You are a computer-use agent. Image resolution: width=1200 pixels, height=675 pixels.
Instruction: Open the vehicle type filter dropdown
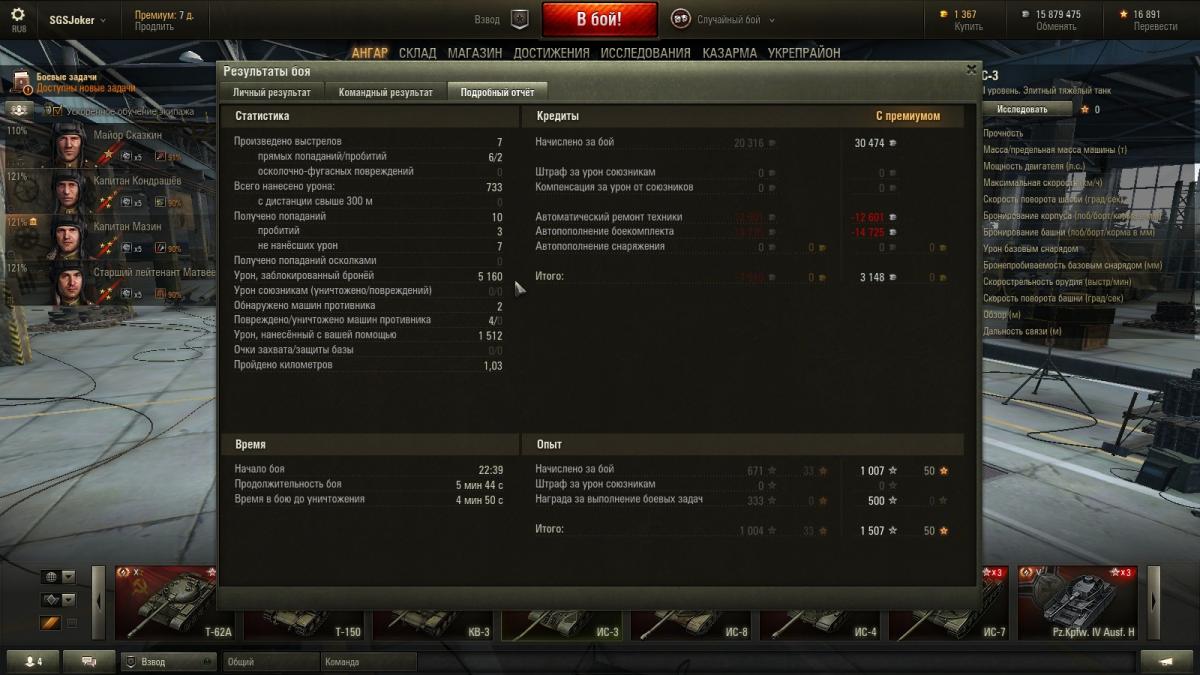pyautogui.click(x=58, y=600)
